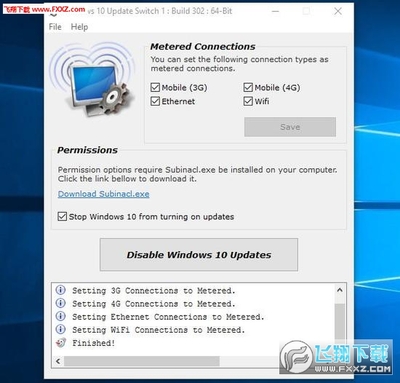This screenshot has height=383, width=400.
Task: Toggle the Wifi metered connection checkbox
Action: coord(248,101)
